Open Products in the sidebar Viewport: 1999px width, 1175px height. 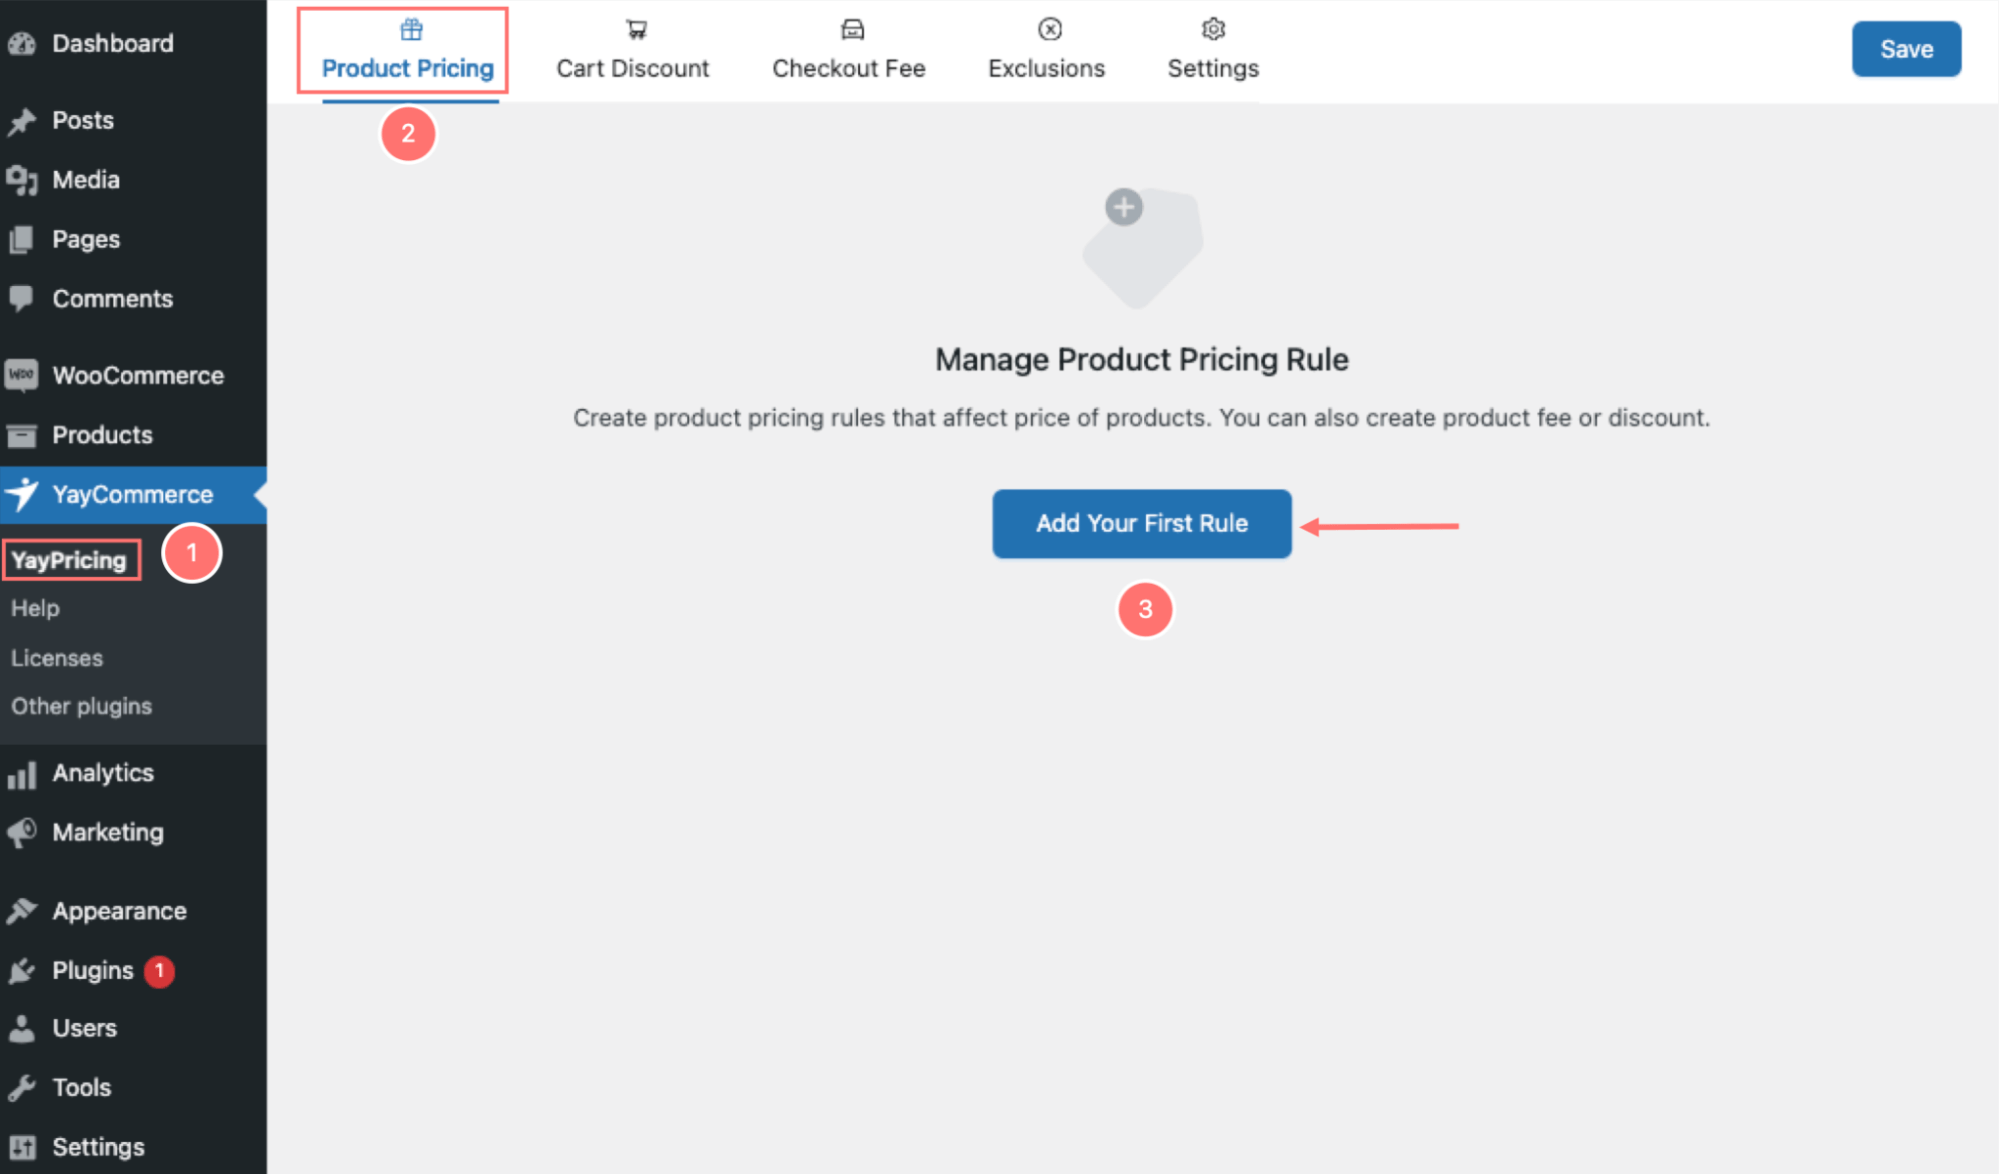point(102,435)
